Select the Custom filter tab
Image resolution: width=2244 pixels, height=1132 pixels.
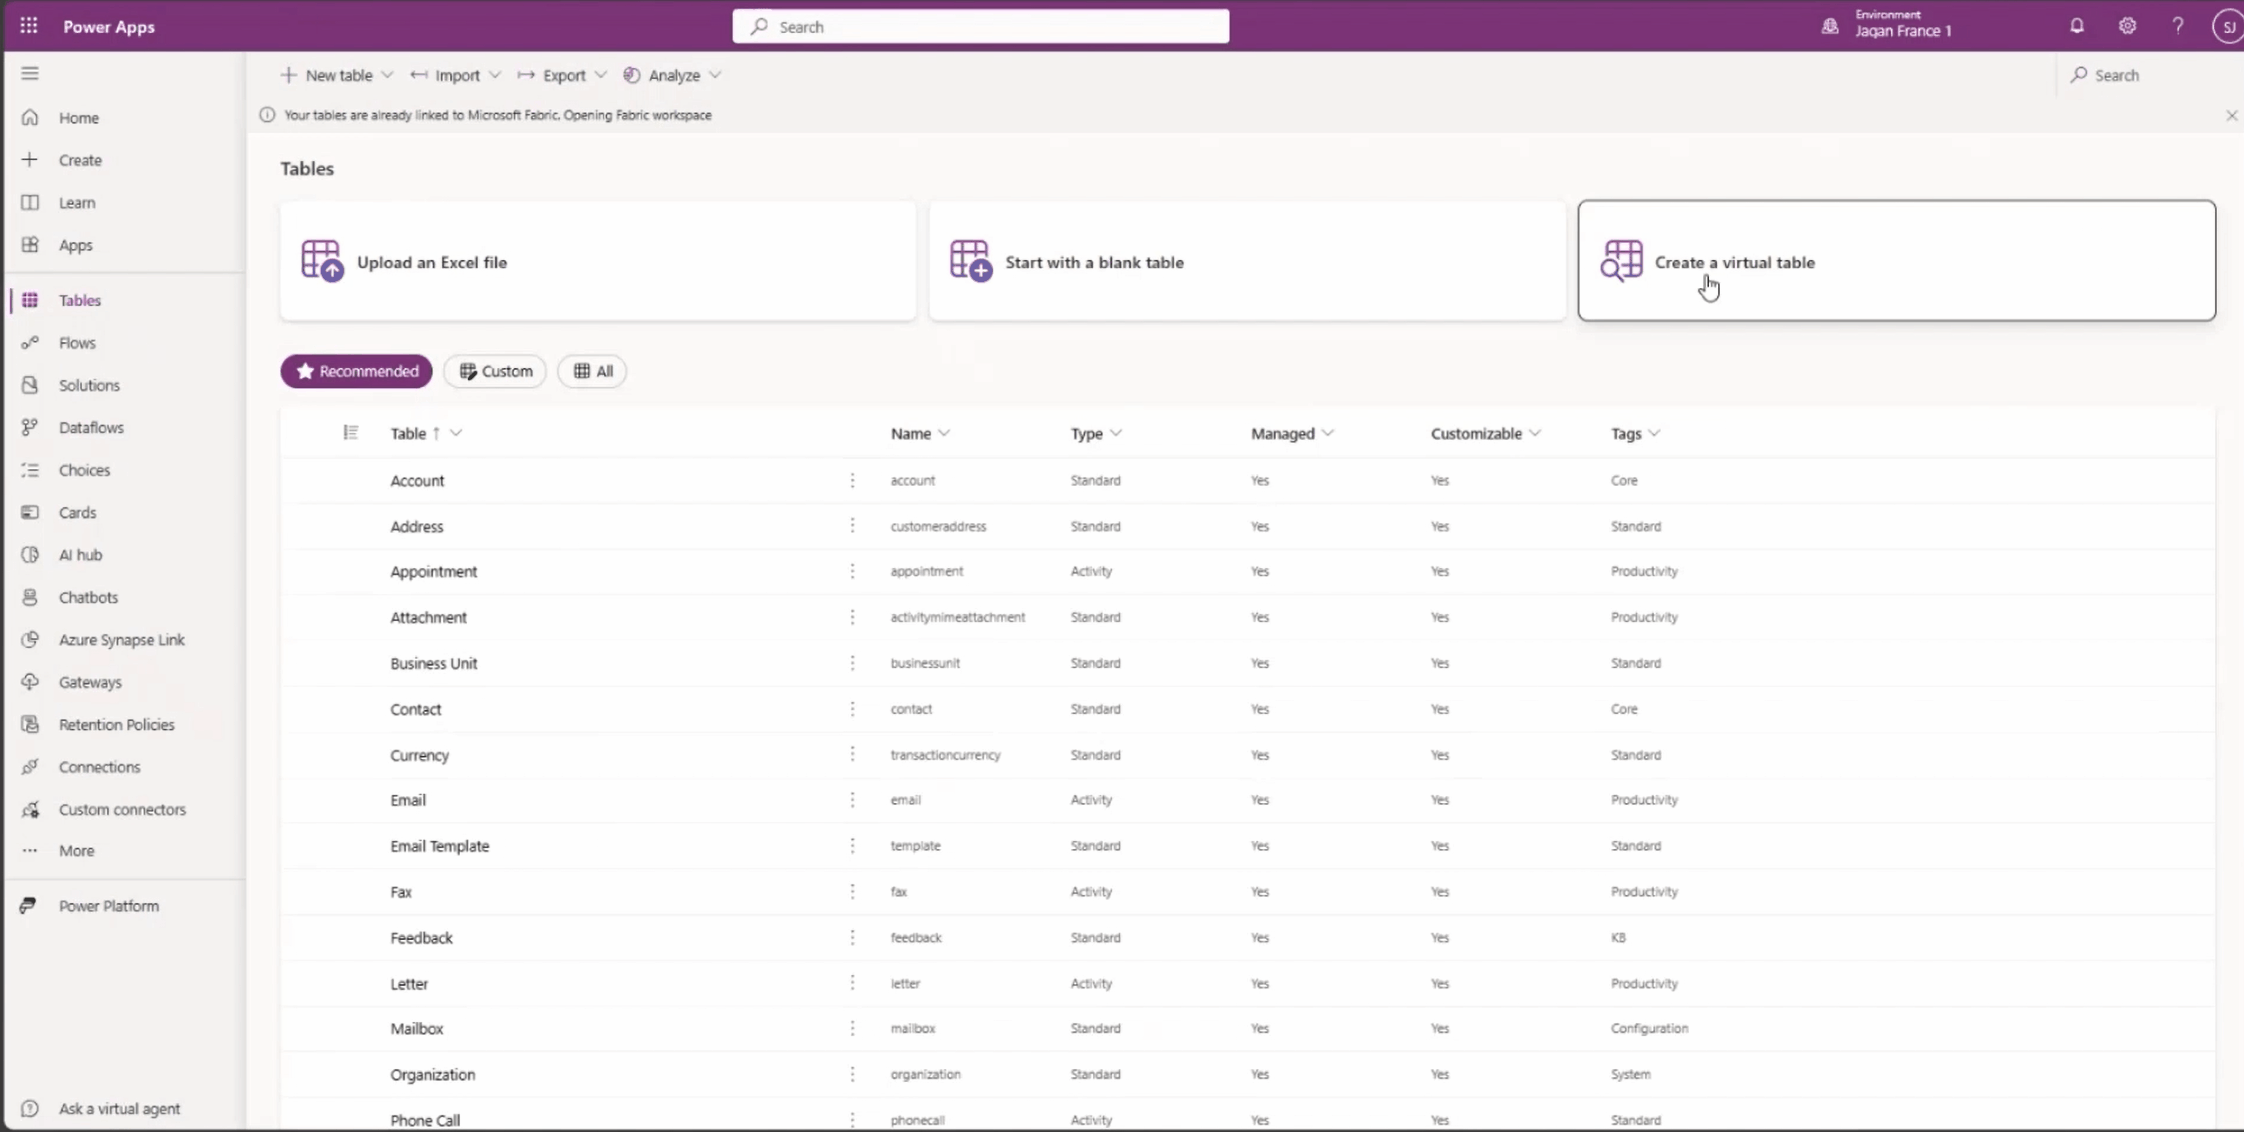click(495, 371)
